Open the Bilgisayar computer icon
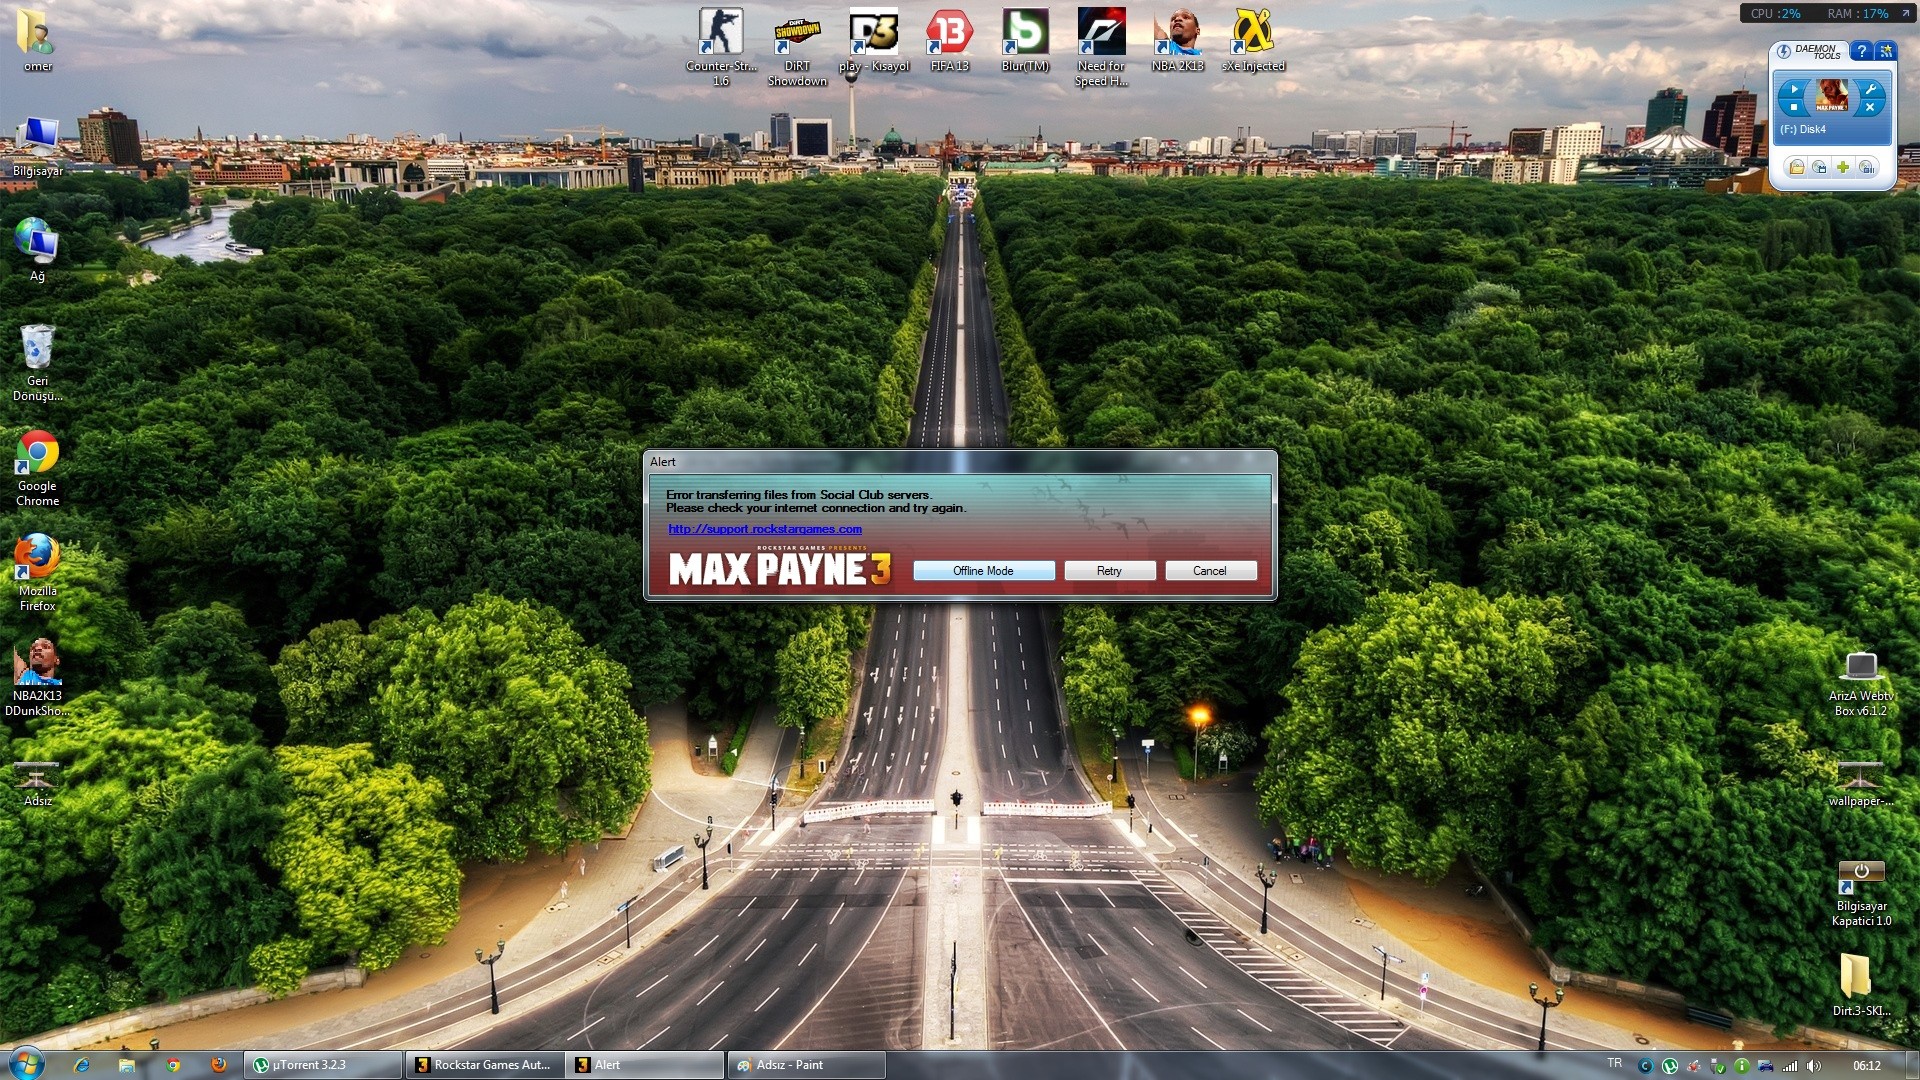The height and width of the screenshot is (1080, 1920). pyautogui.click(x=37, y=146)
